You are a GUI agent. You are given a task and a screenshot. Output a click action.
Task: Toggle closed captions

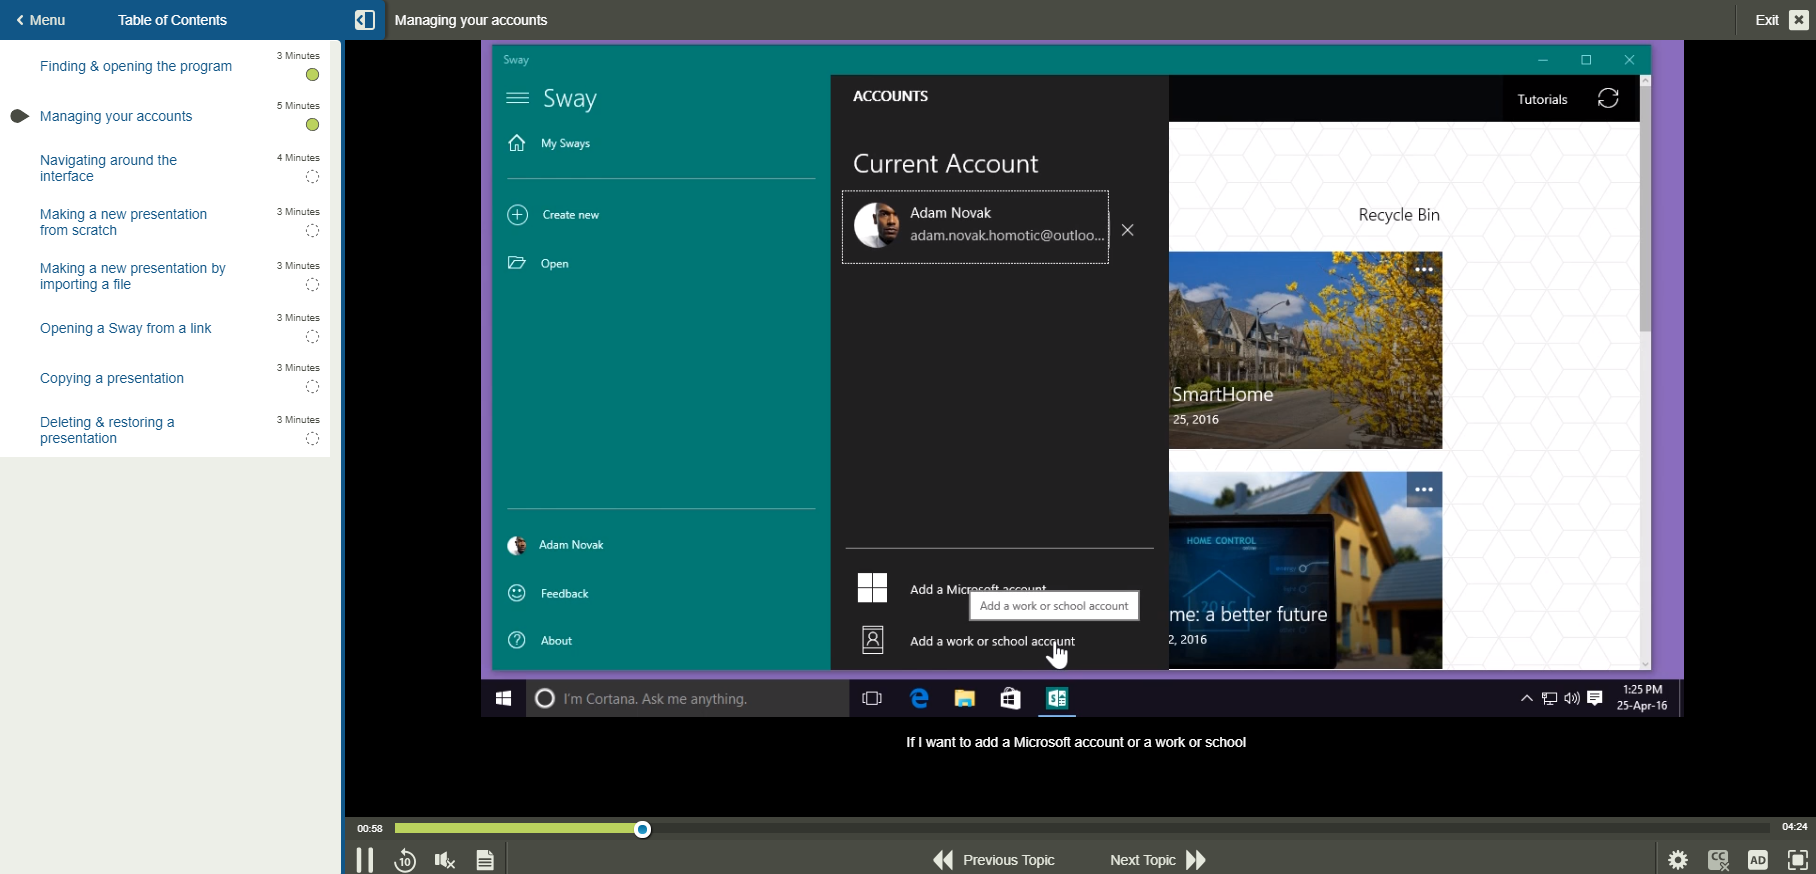pos(1718,860)
